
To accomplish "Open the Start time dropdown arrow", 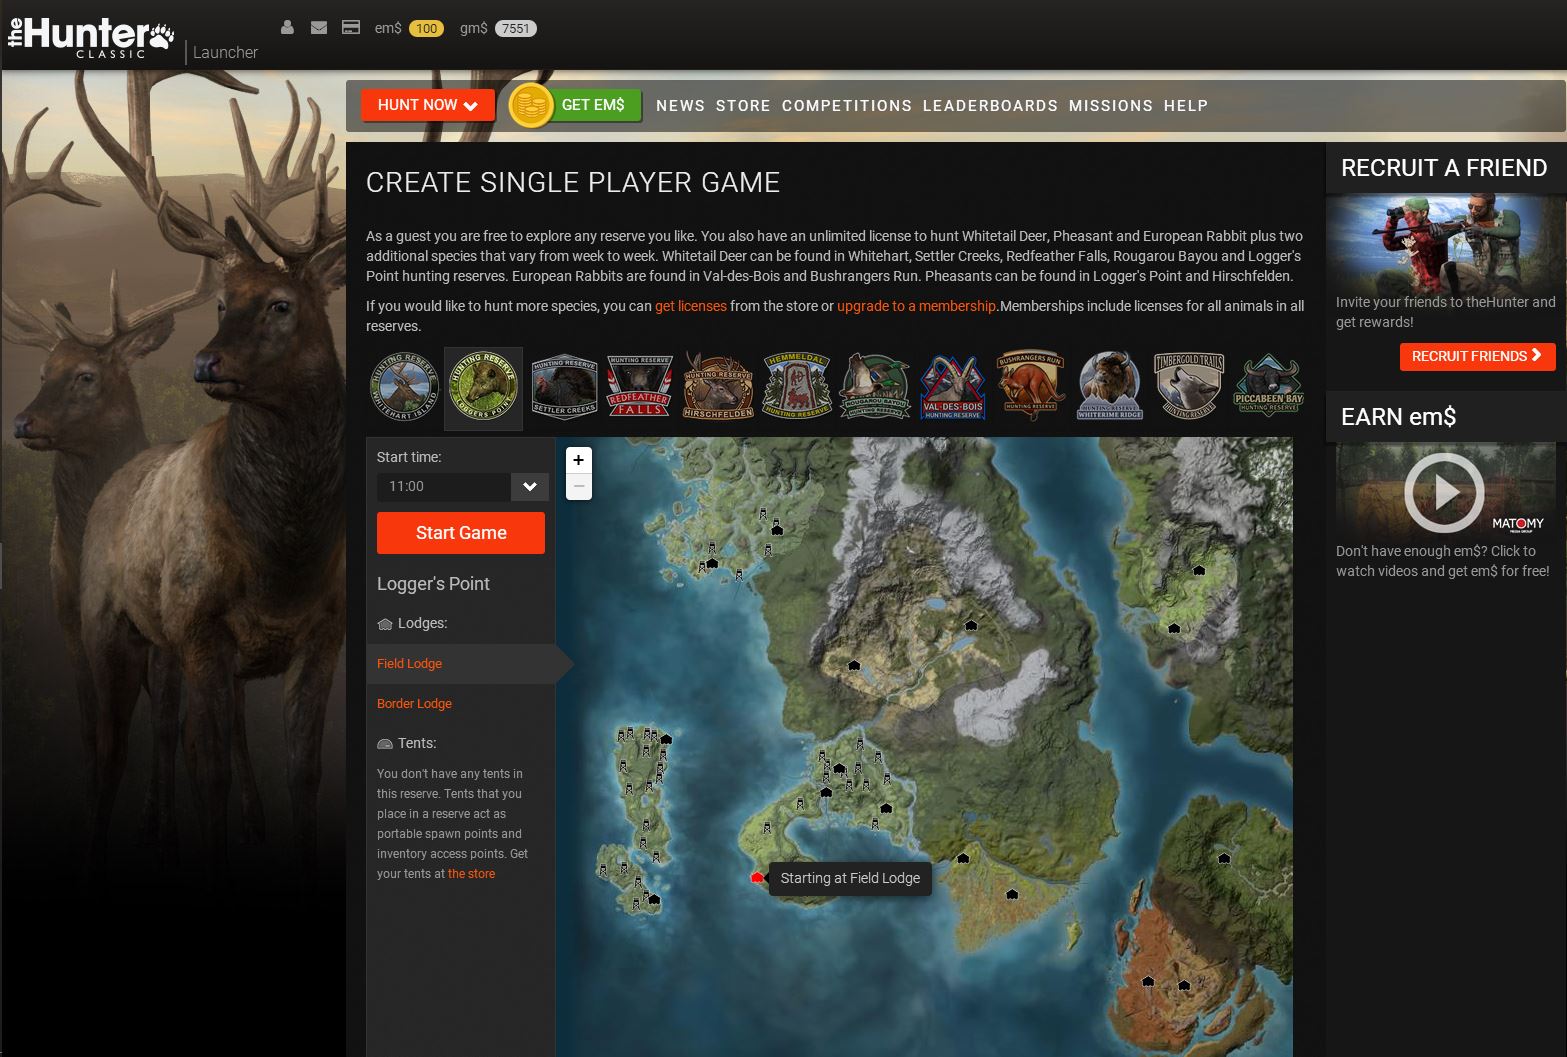I will pyautogui.click(x=530, y=487).
